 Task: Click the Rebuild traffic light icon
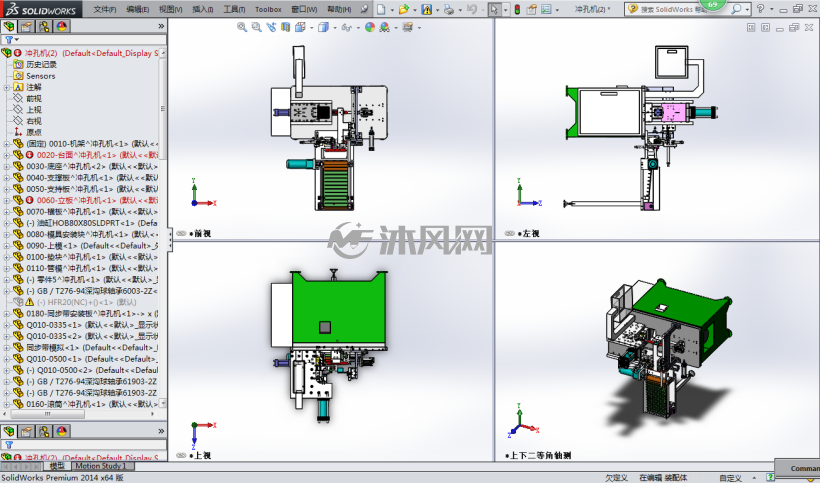pyautogui.click(x=517, y=9)
